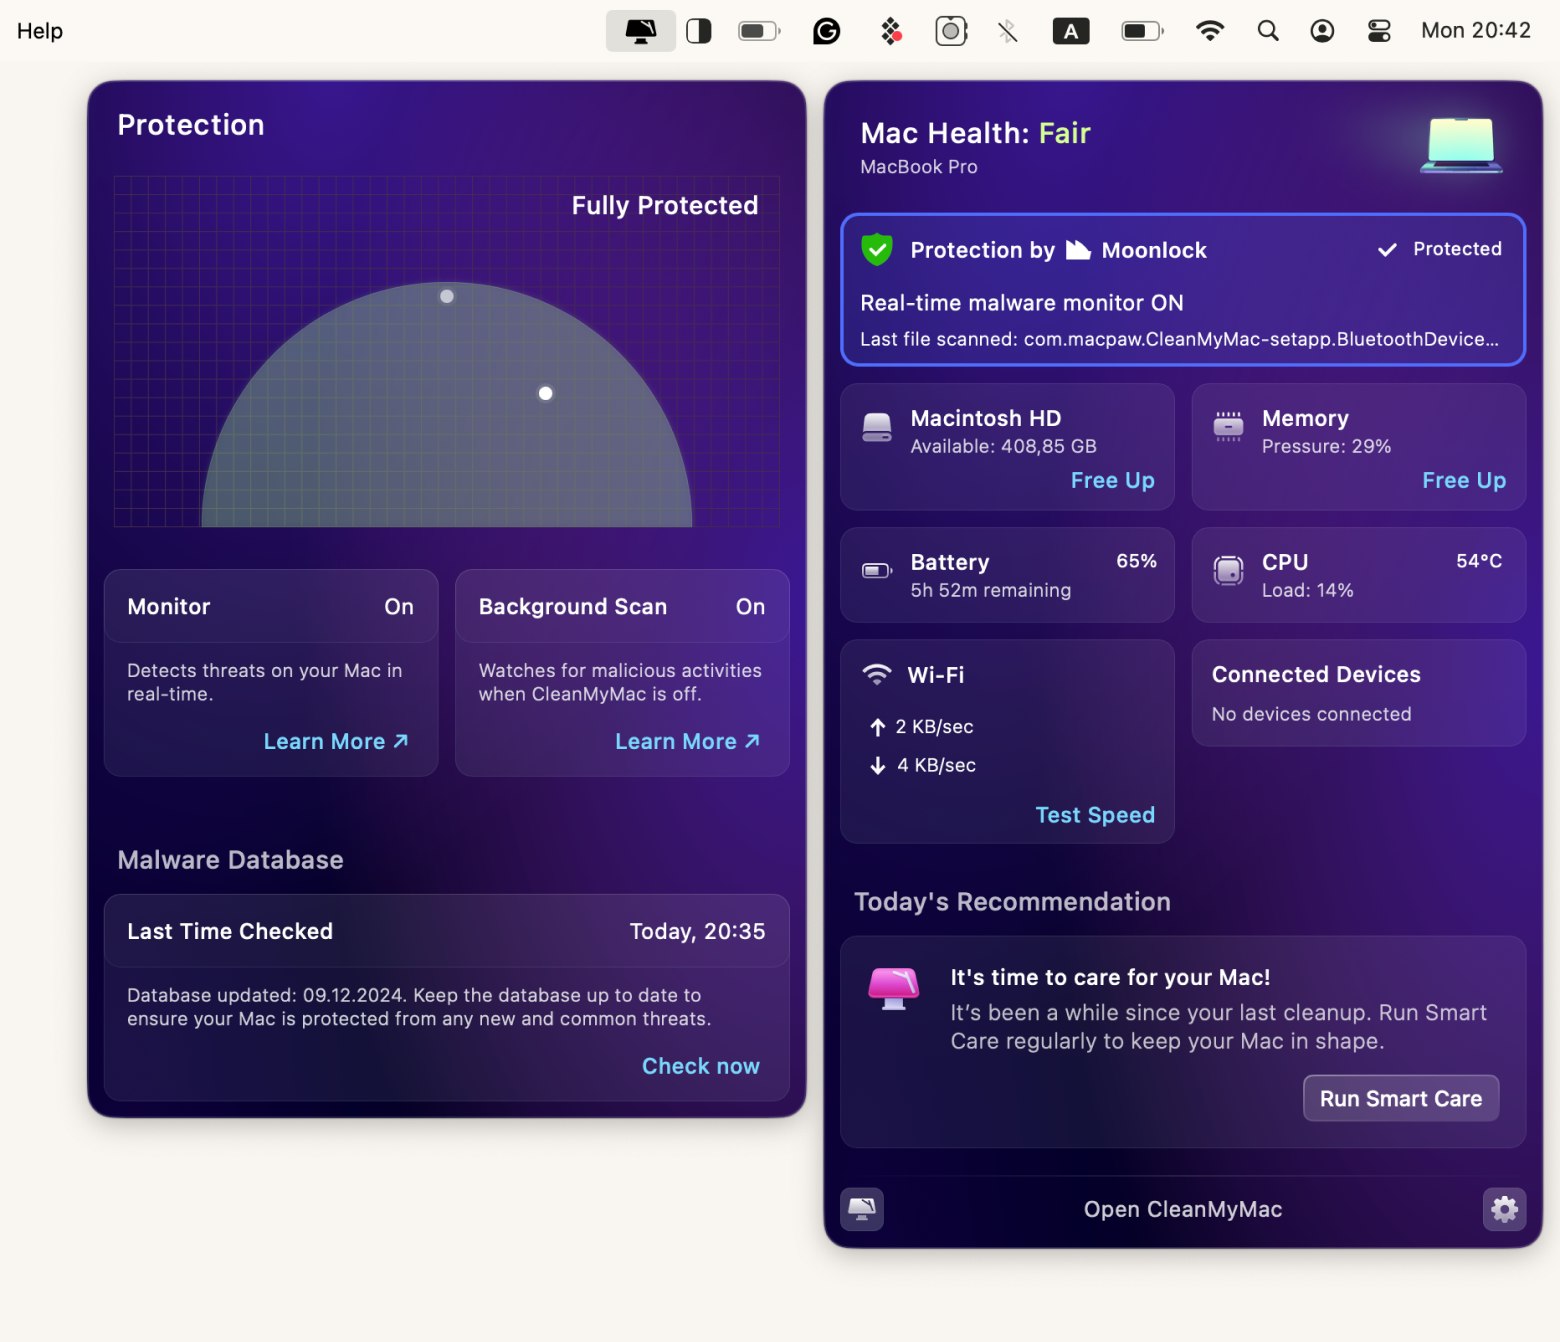Viewport: 1560px width, 1342px height.
Task: Click the Battery icon in Battery card
Action: point(877,571)
